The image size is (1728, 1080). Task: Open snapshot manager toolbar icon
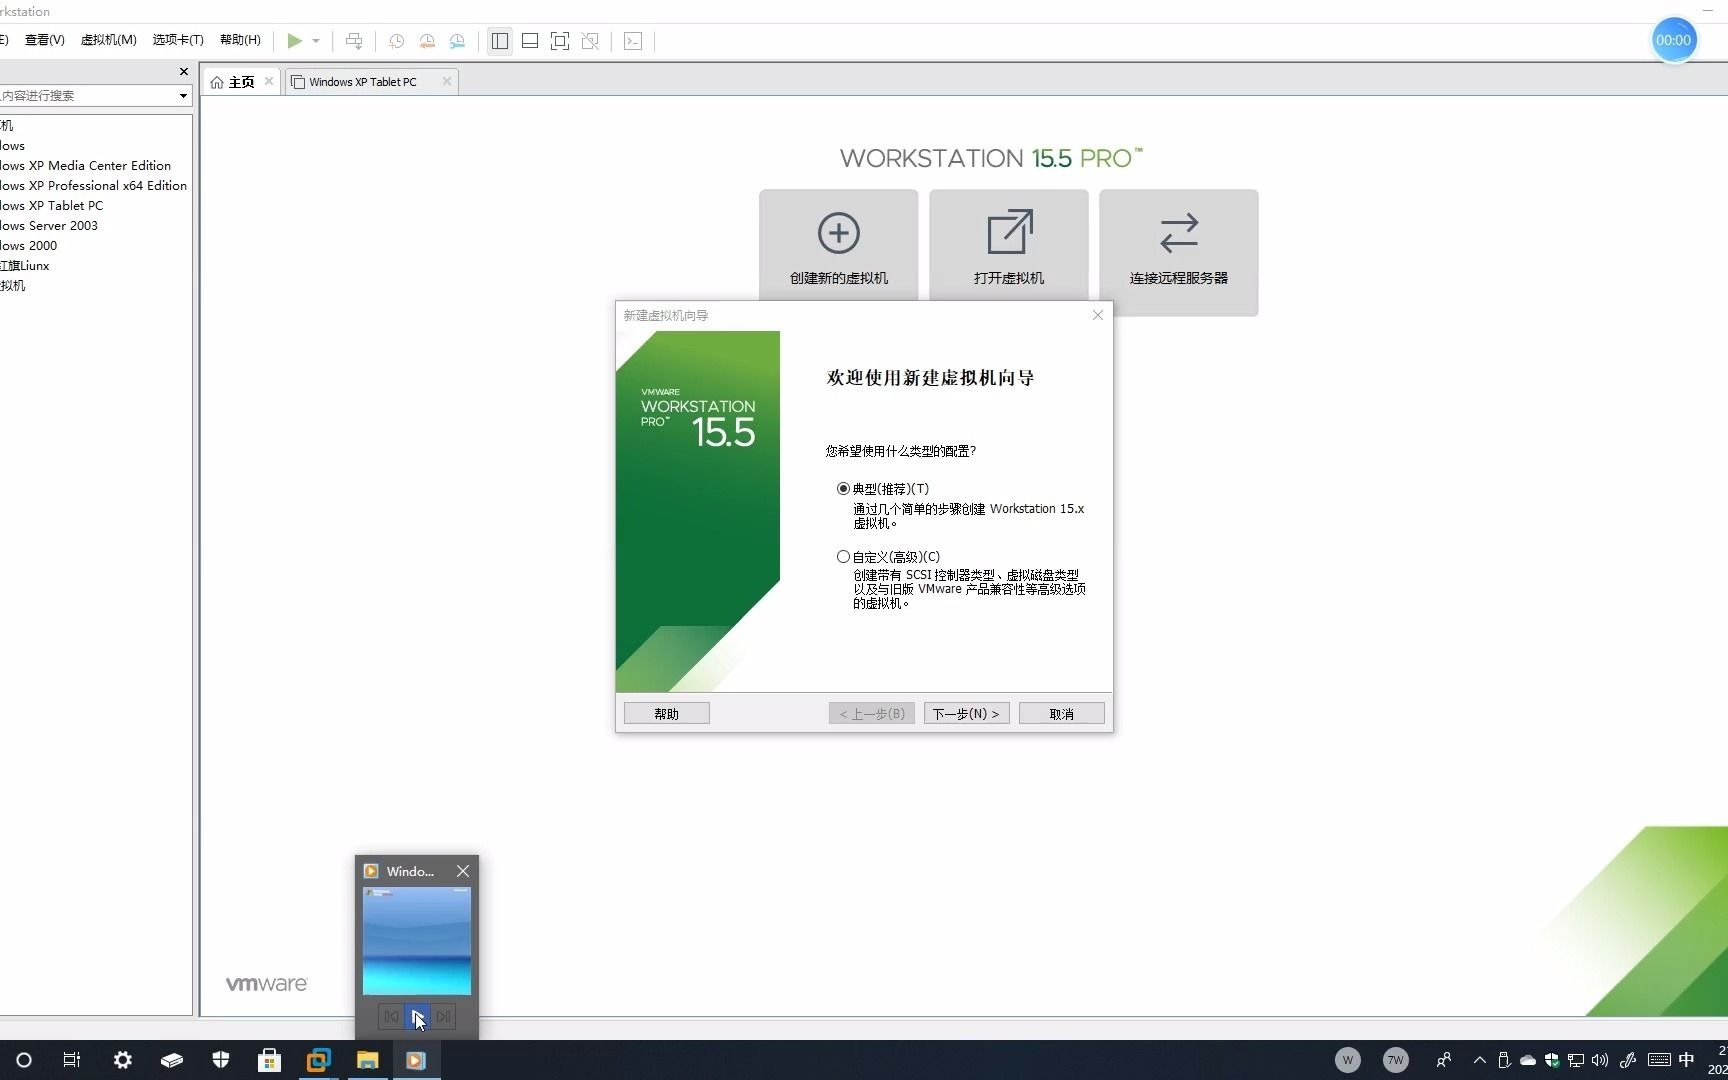pyautogui.click(x=457, y=41)
